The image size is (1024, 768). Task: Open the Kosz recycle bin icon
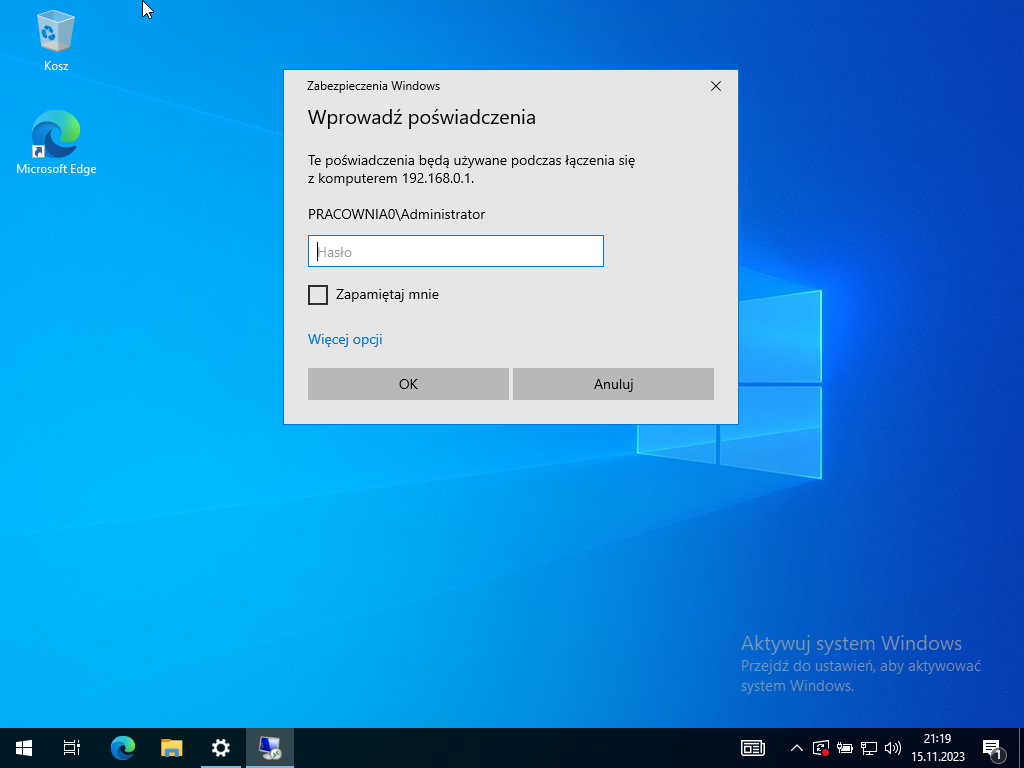coord(56,40)
